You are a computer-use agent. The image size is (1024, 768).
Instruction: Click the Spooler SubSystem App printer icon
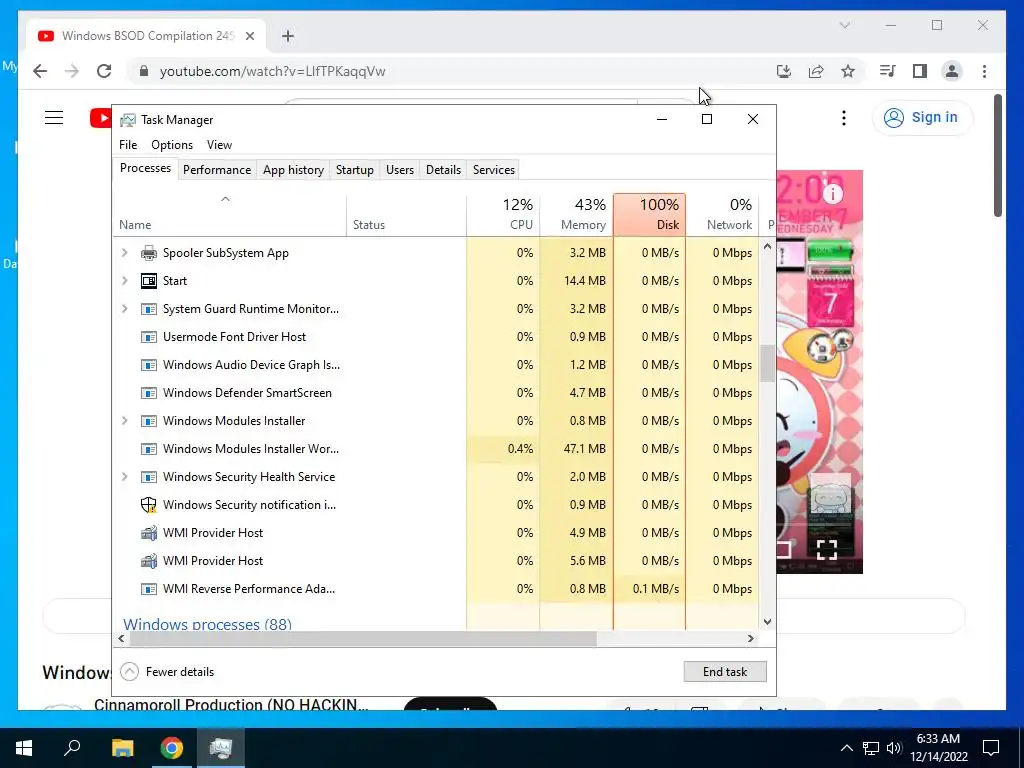click(149, 253)
